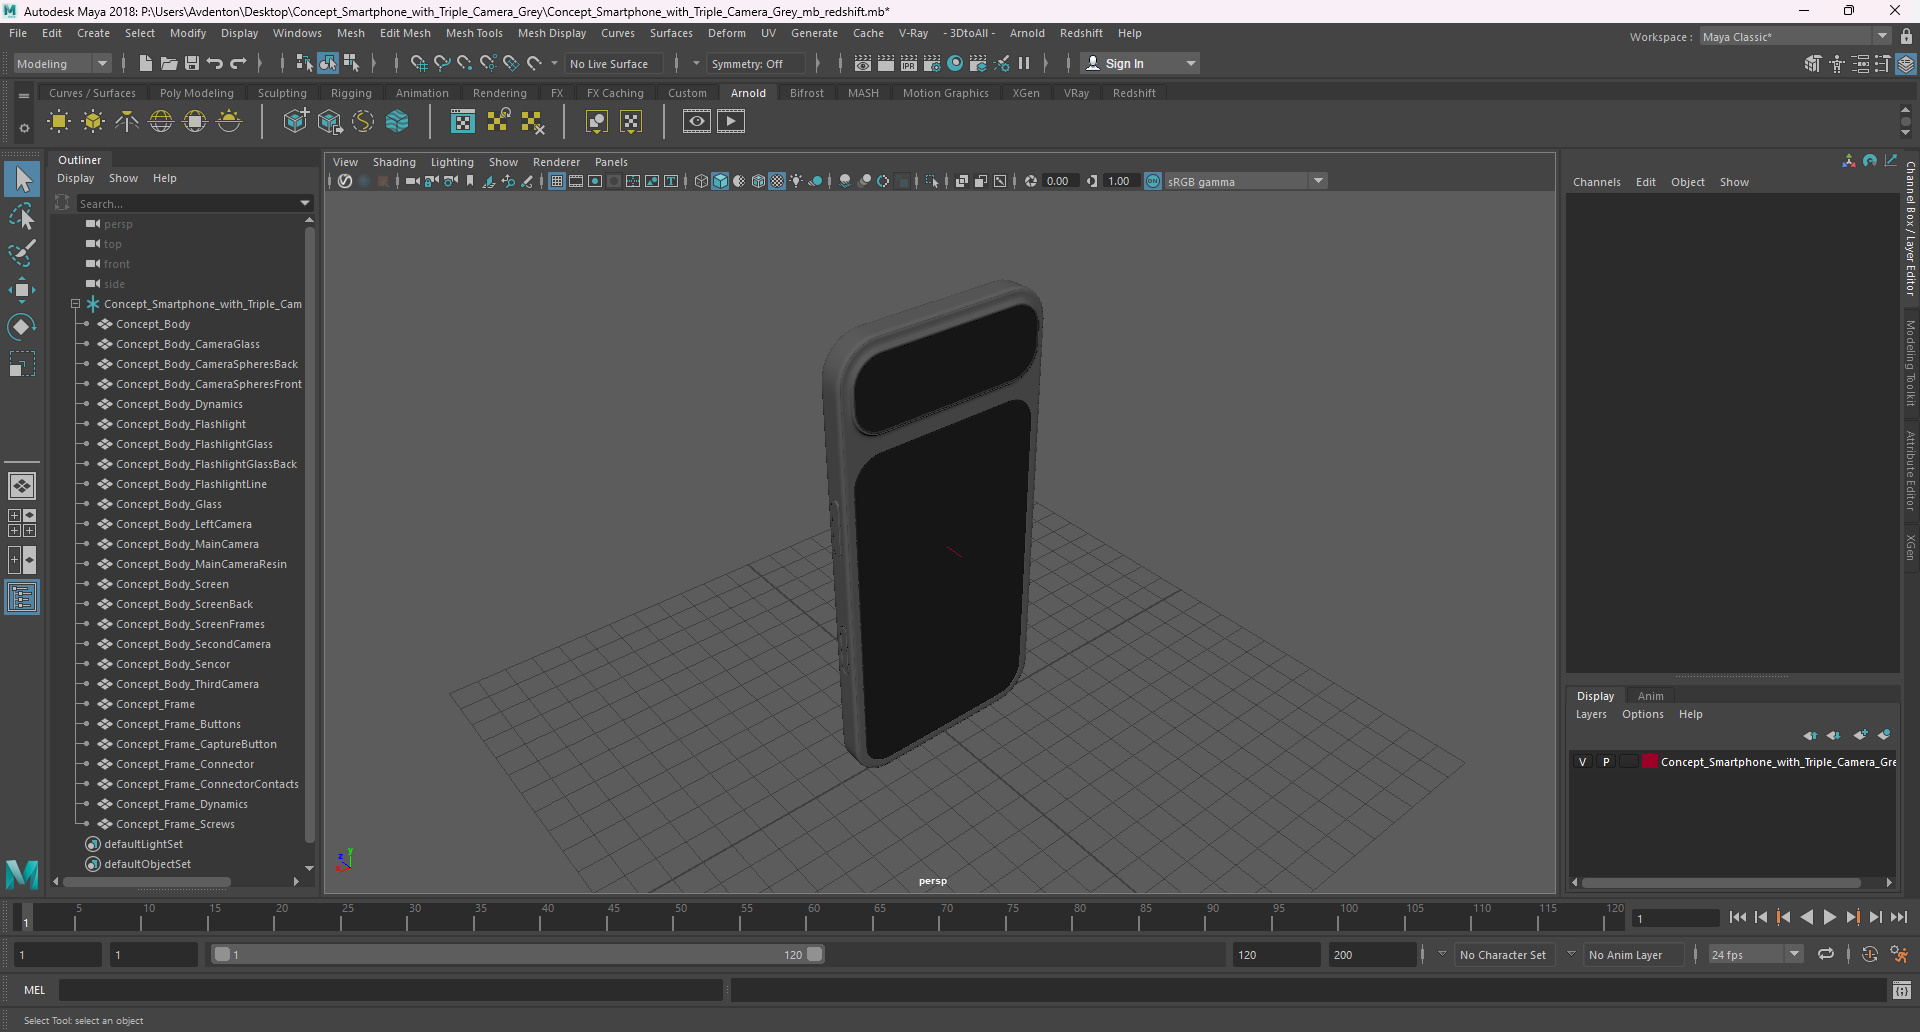Toggle the P playback box of layer

1606,762
